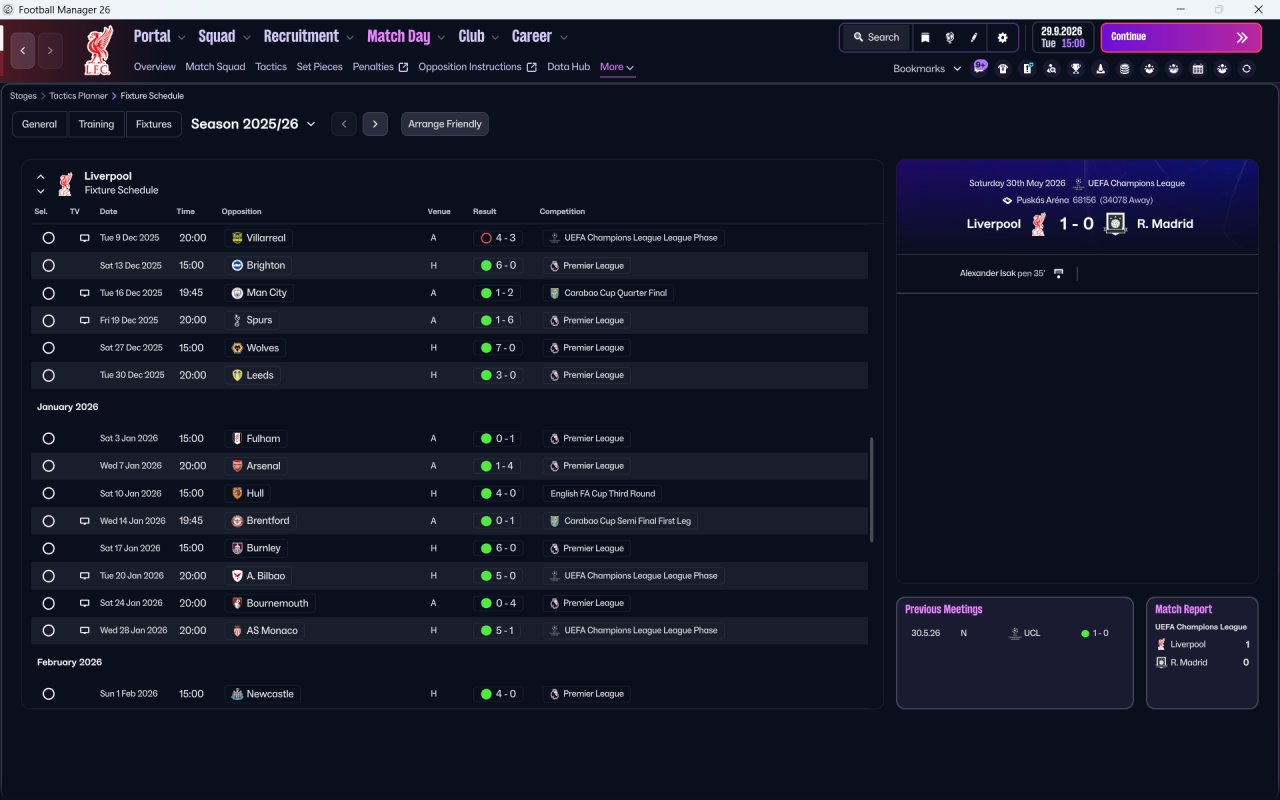Click the TV icon on the AS Monaco row
1280x800 pixels.
(85, 631)
